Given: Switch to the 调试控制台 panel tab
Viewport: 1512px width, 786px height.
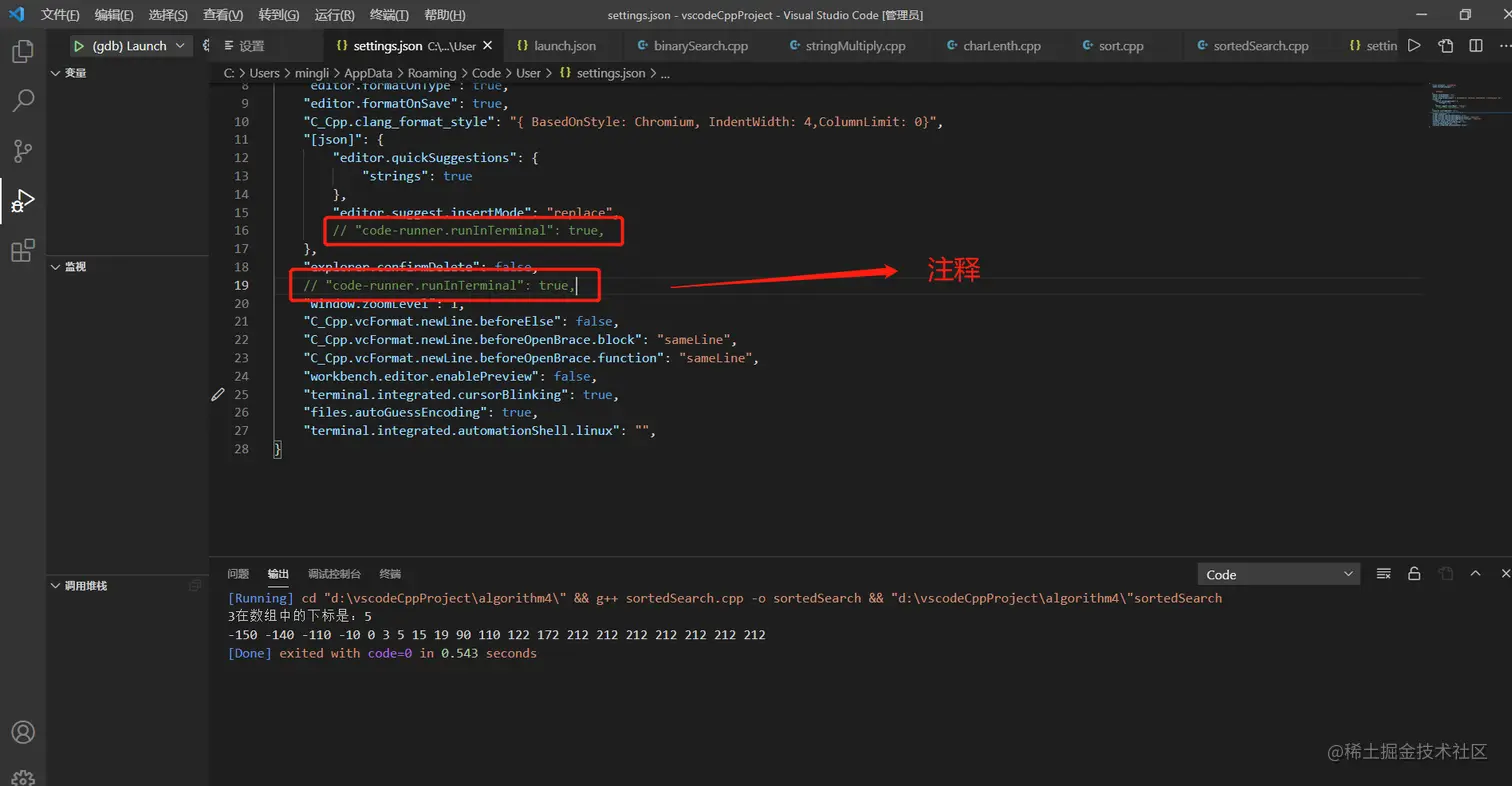Looking at the screenshot, I should pos(334,574).
